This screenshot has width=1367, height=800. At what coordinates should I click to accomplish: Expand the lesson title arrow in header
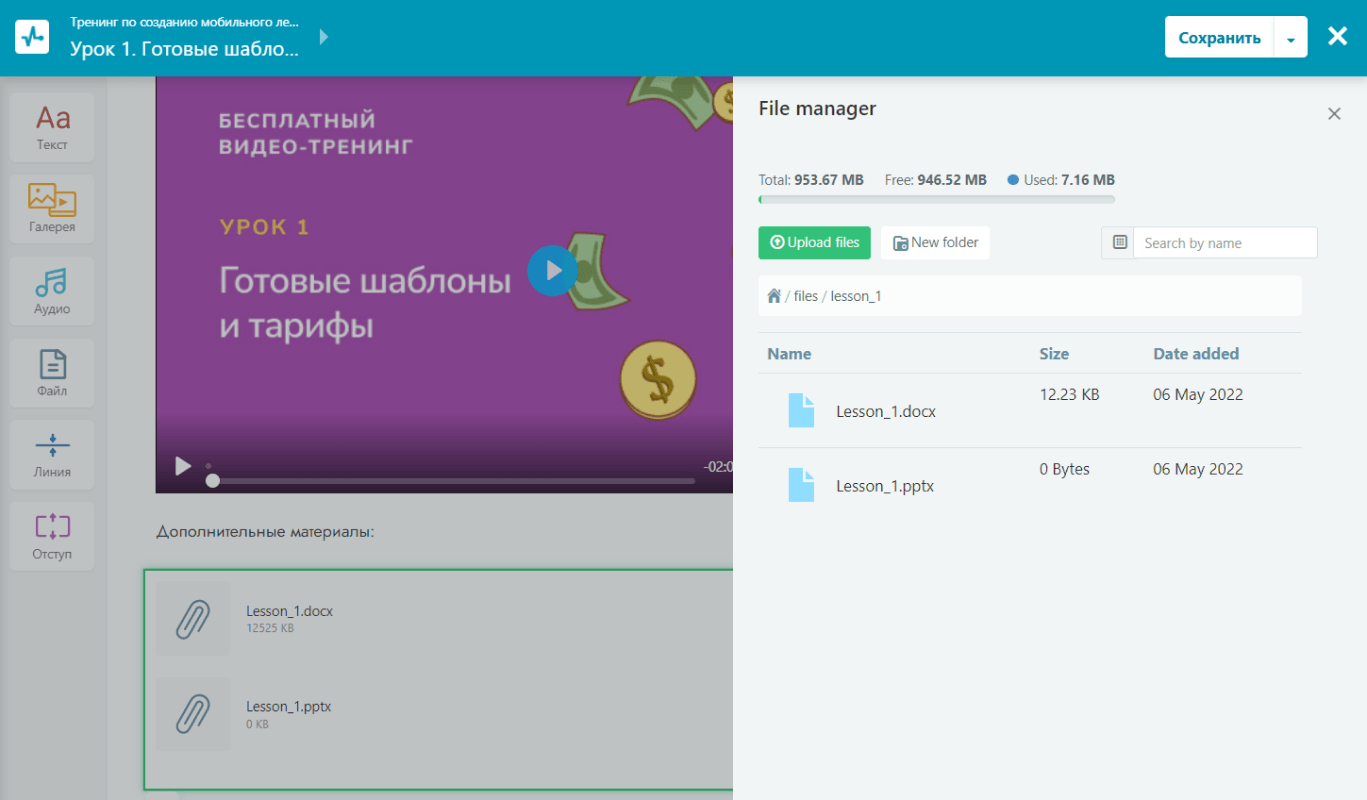(323, 37)
